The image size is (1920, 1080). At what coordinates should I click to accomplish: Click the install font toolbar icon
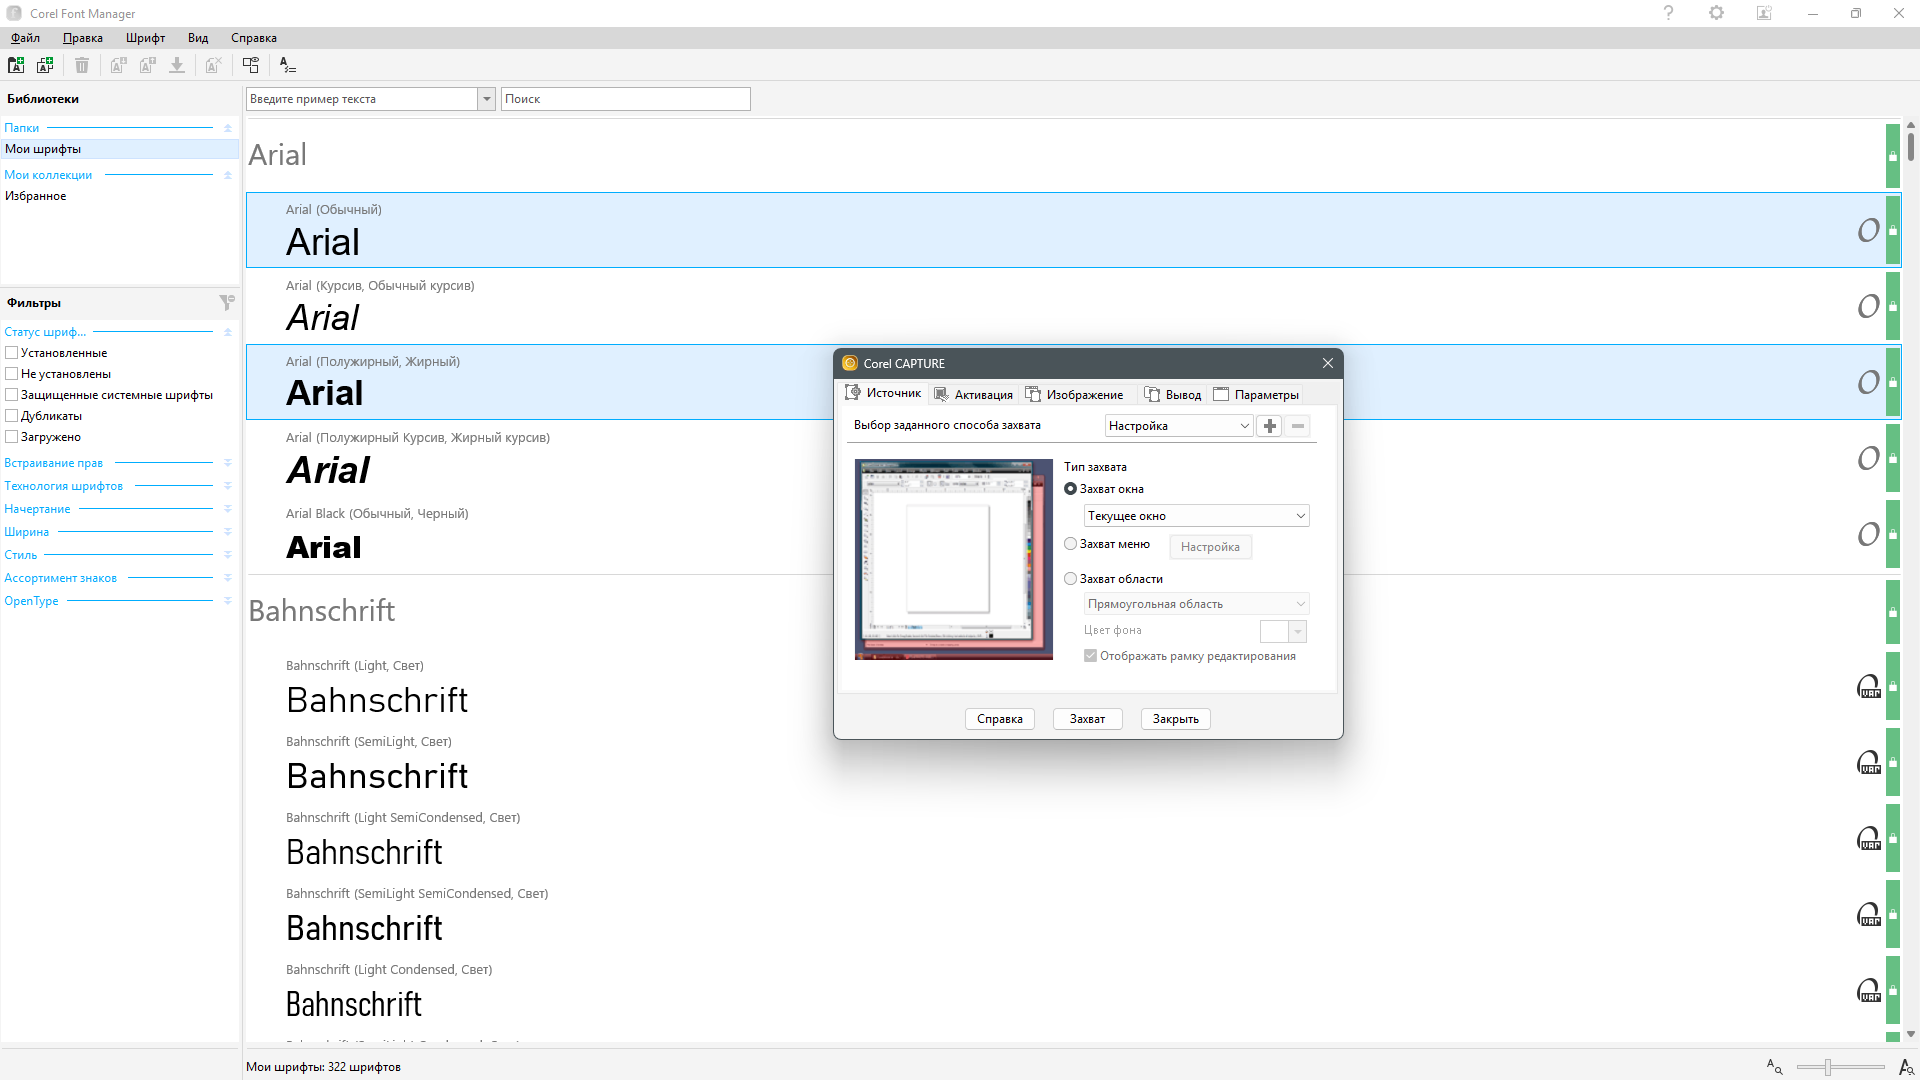tap(118, 65)
